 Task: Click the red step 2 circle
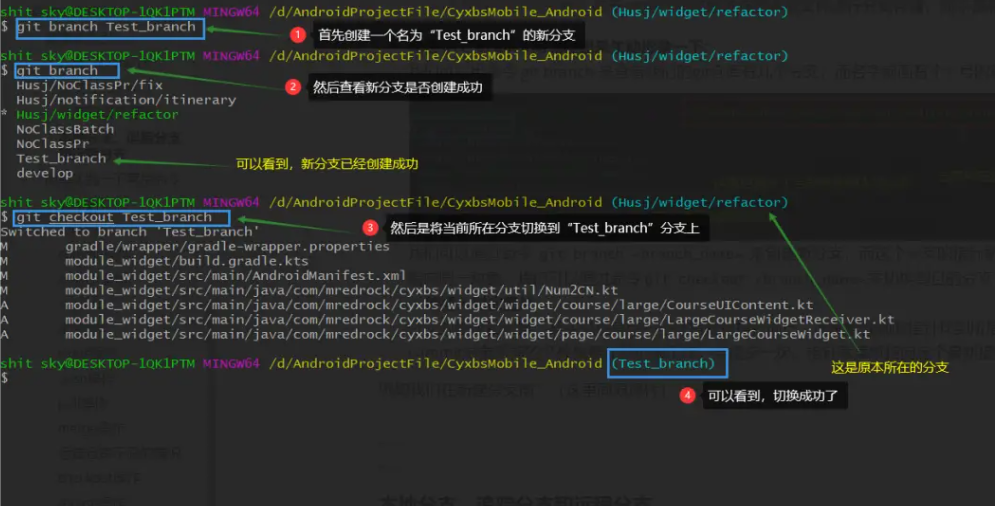[293, 87]
